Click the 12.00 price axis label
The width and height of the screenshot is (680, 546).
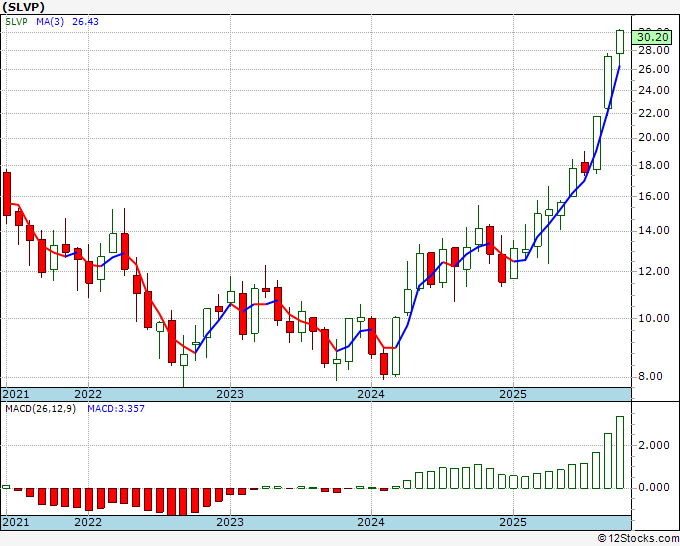pyautogui.click(x=654, y=271)
